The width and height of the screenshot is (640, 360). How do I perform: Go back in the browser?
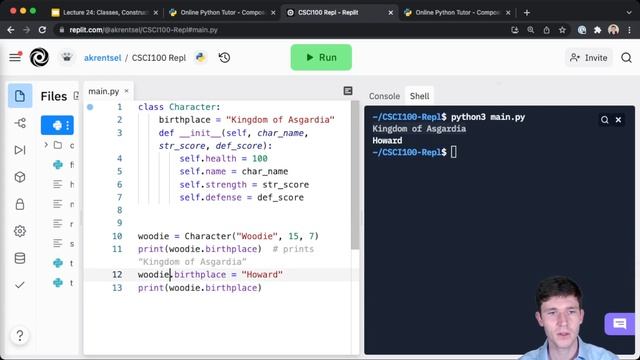click(11, 30)
